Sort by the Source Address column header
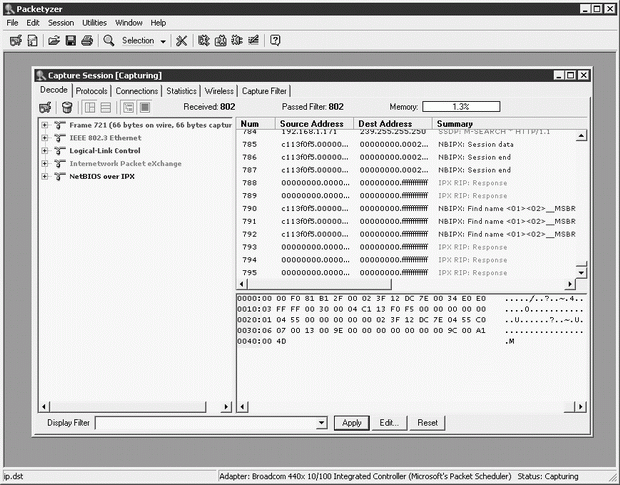The image size is (620, 485). coord(314,124)
